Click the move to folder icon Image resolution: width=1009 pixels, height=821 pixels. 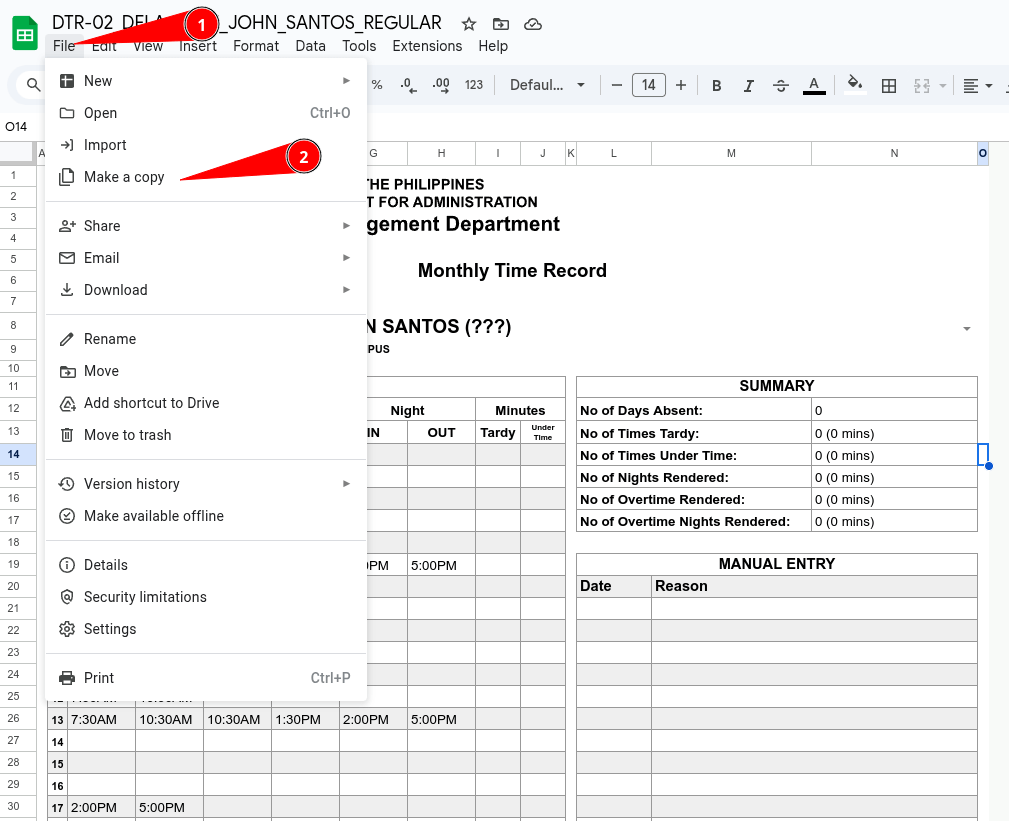click(x=500, y=23)
